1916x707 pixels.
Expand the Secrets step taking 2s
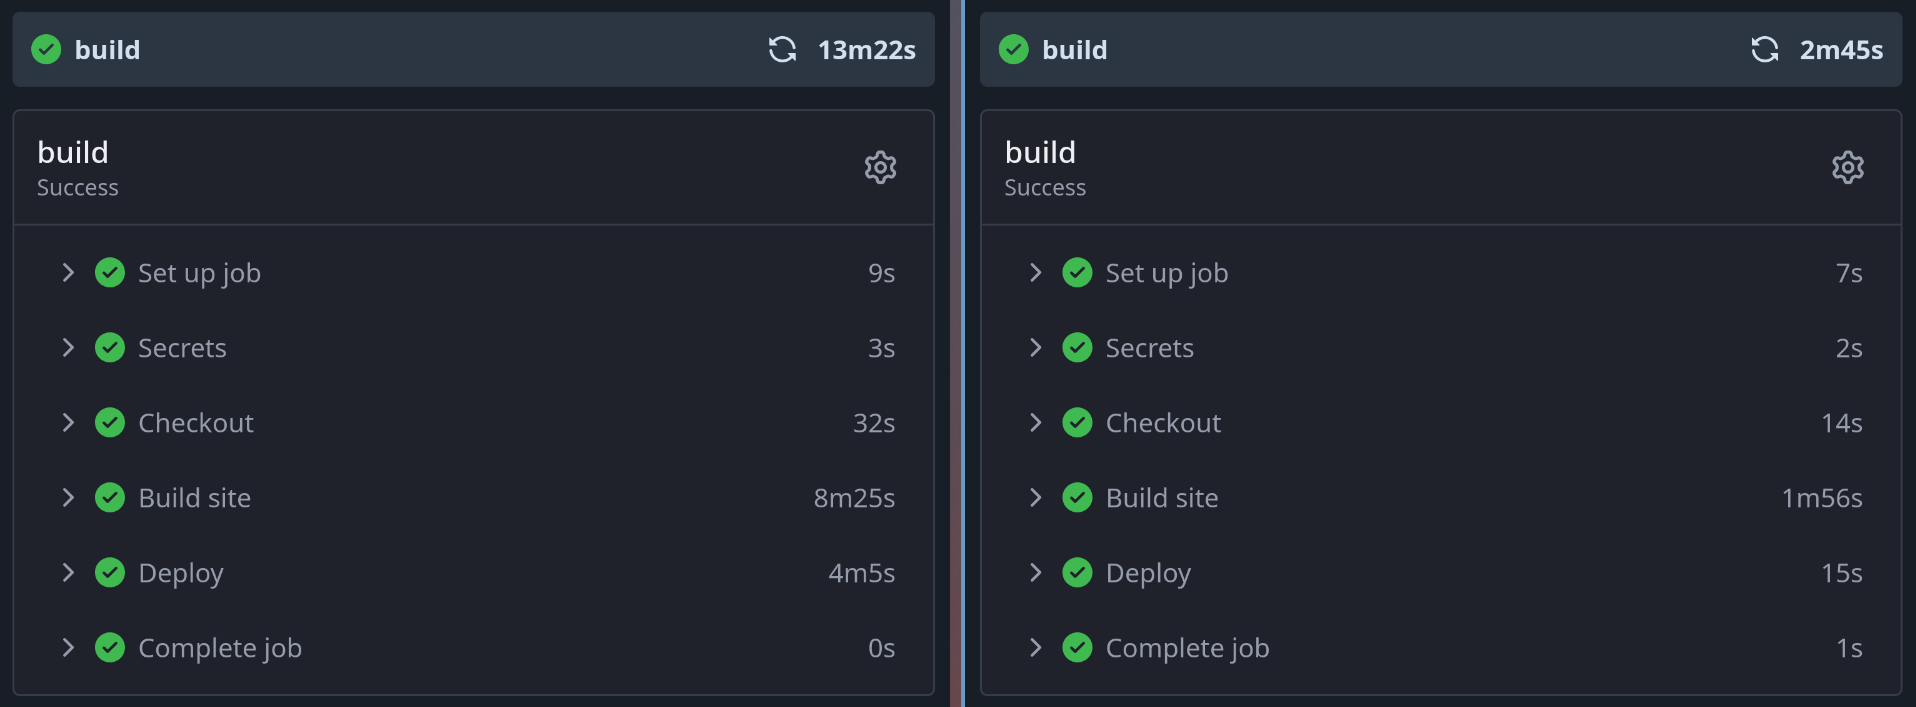[x=1035, y=348]
